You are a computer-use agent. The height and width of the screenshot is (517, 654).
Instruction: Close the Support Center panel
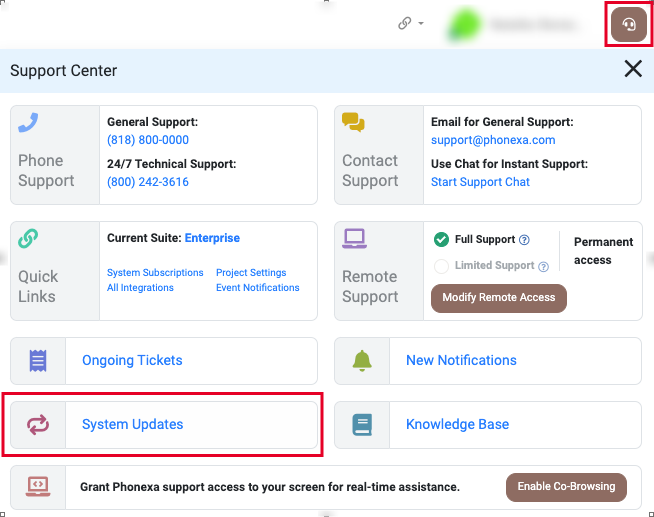(633, 69)
